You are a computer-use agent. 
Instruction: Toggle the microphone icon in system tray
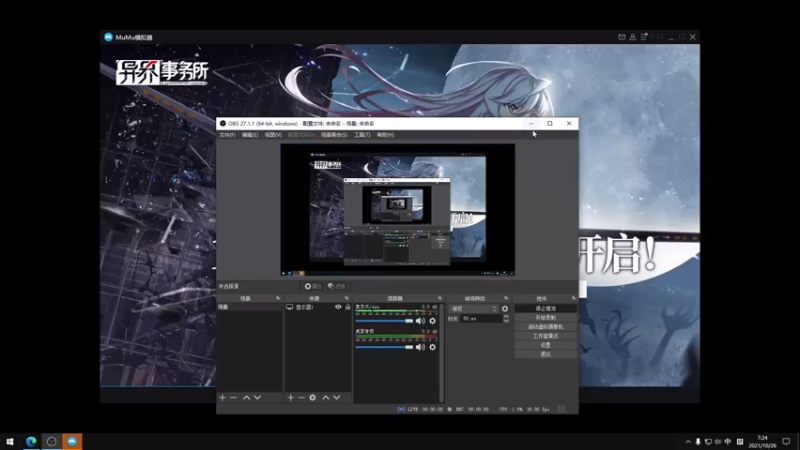click(698, 441)
